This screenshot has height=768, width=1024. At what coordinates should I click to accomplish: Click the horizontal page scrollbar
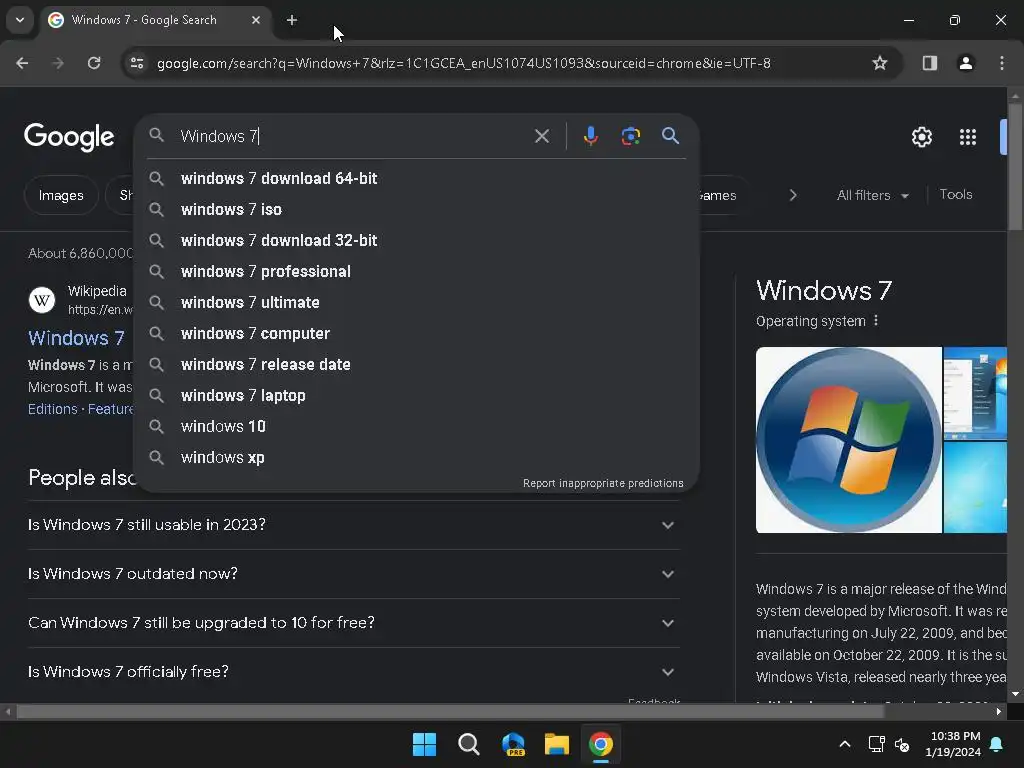coord(451,711)
